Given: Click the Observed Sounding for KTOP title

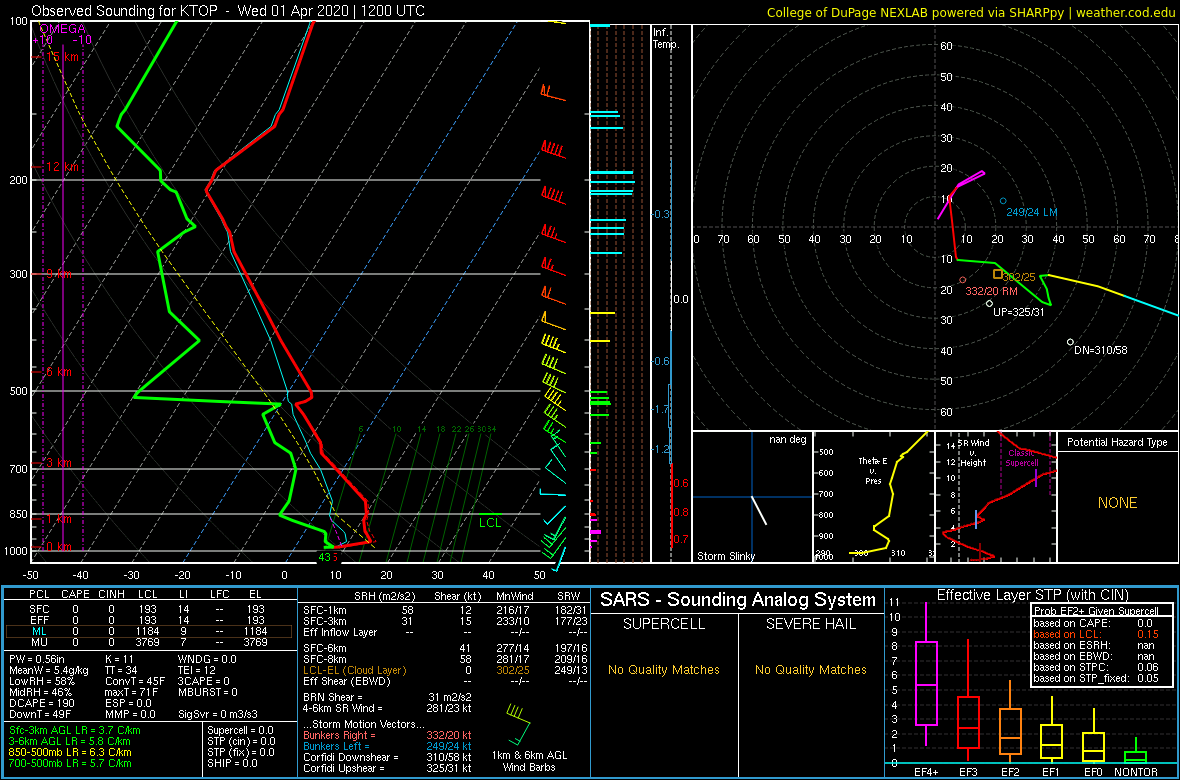Looking at the screenshot, I should (228, 11).
